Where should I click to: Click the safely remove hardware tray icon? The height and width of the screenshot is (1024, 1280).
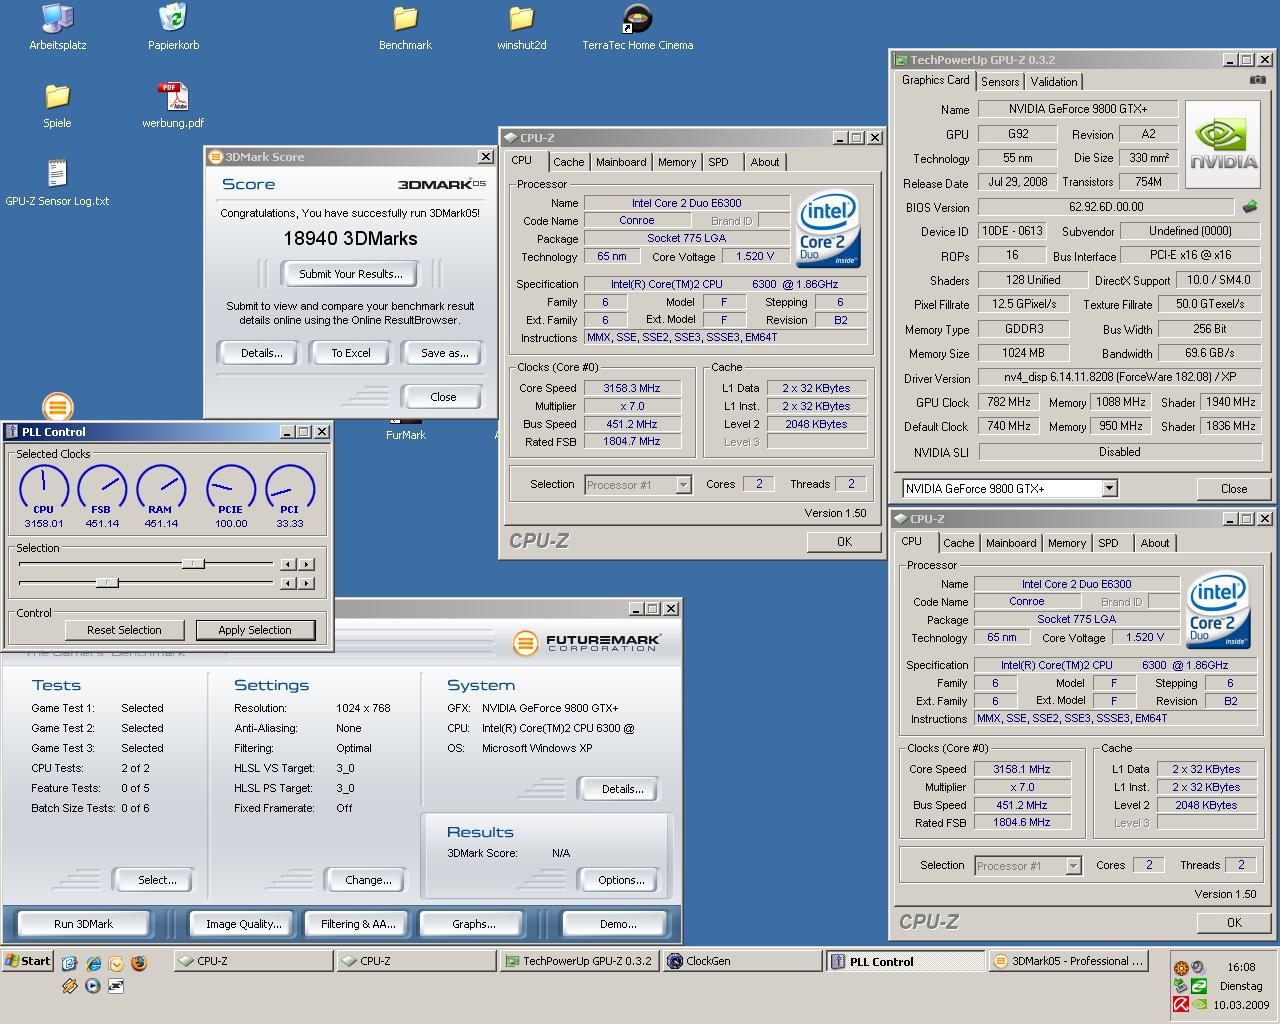[1181, 986]
